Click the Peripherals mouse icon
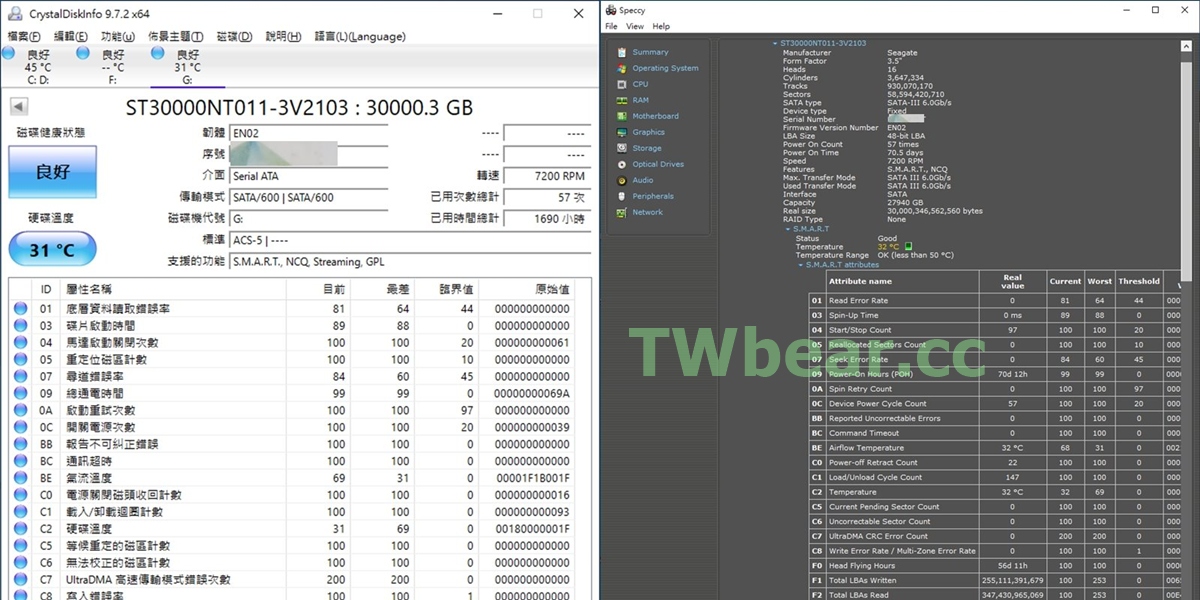 (619, 196)
